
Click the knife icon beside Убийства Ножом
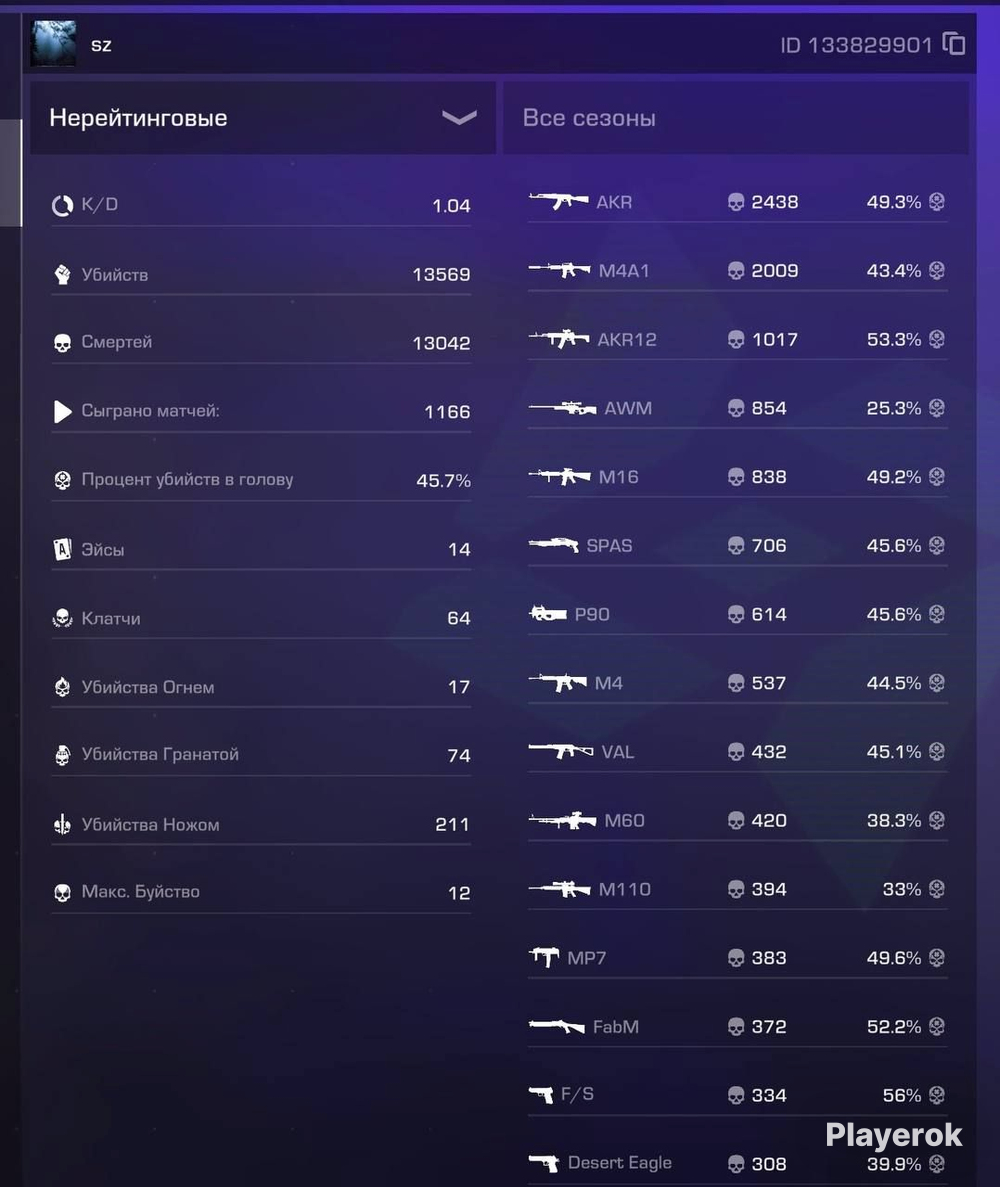62,824
